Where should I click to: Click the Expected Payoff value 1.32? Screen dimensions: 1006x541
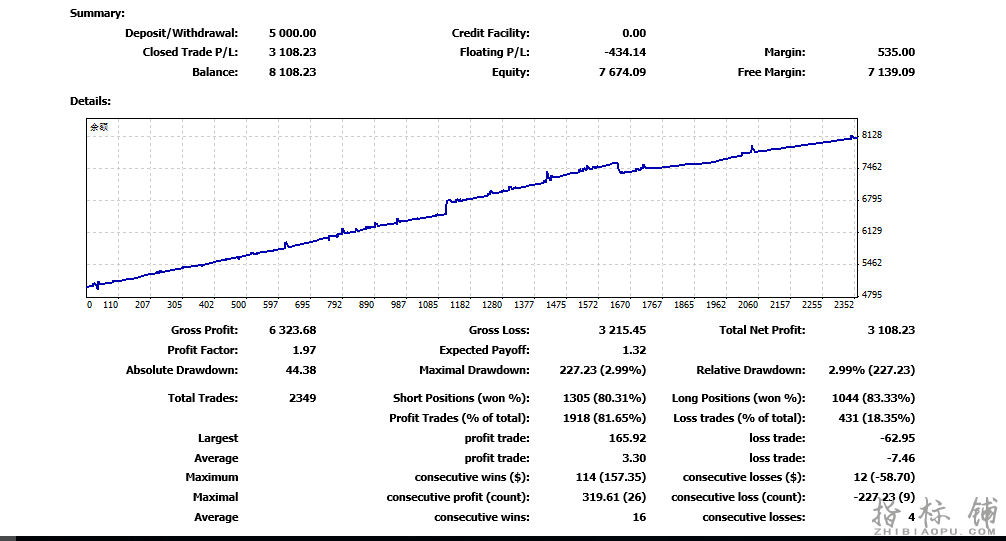[x=634, y=350]
